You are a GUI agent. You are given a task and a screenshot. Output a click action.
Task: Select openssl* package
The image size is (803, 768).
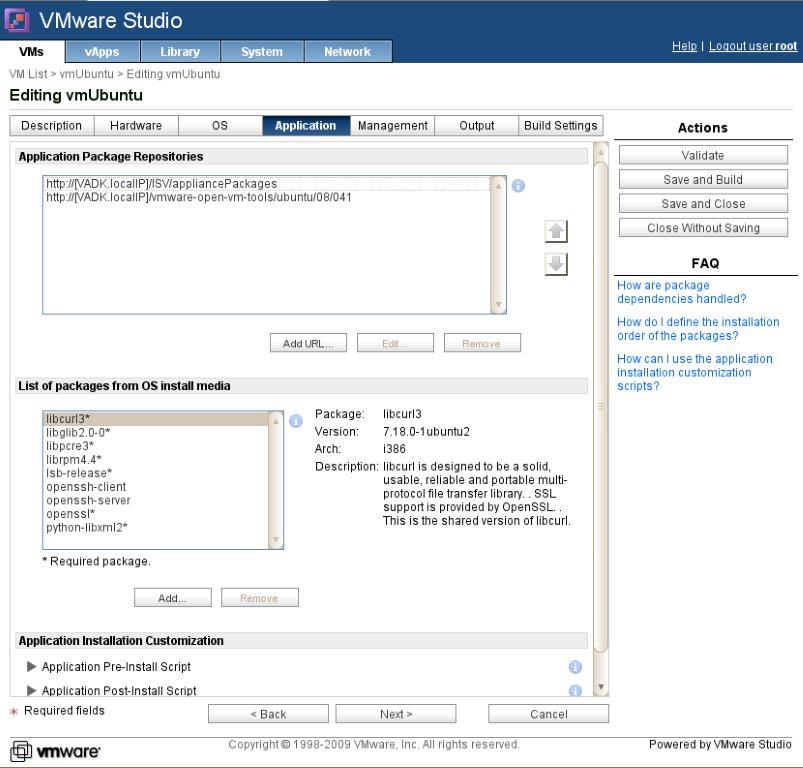point(156,514)
